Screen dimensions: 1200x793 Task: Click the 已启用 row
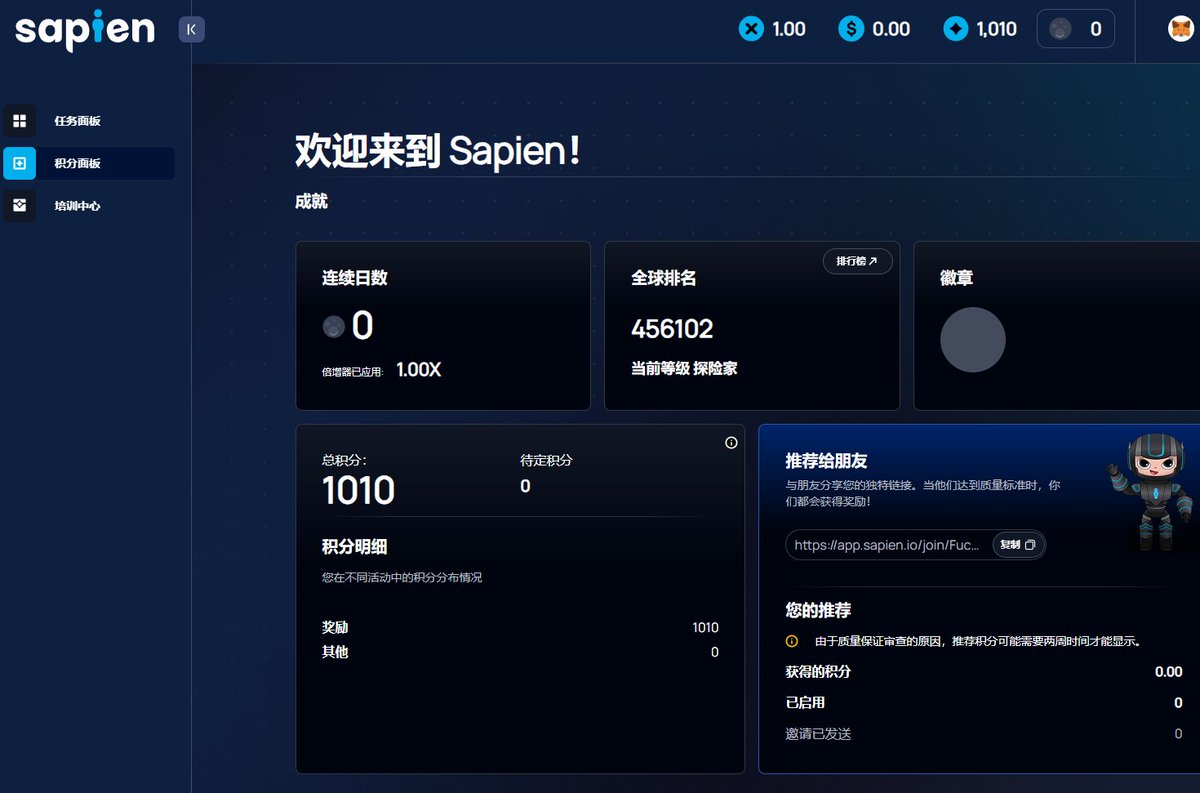coord(984,703)
